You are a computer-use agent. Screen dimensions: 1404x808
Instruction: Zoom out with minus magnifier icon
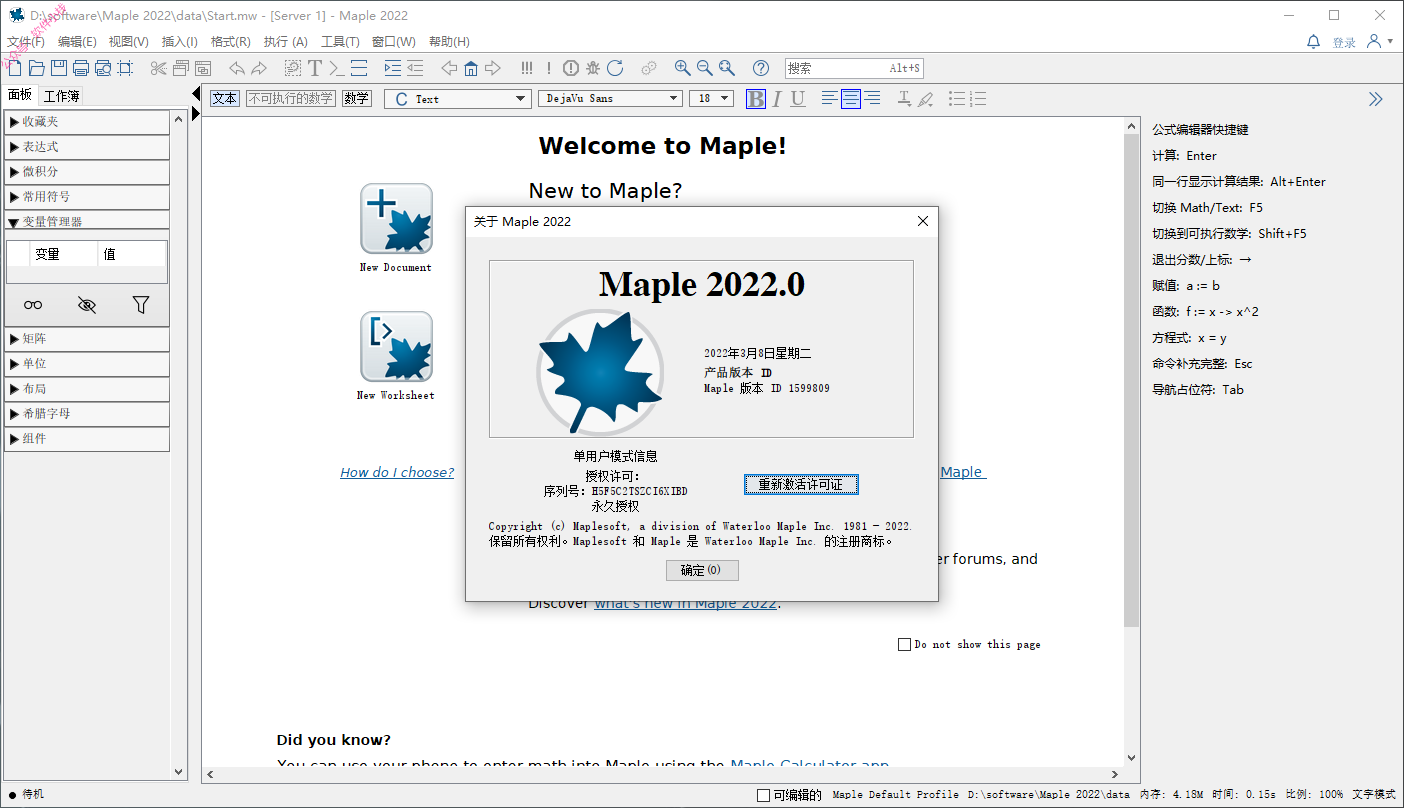(705, 68)
